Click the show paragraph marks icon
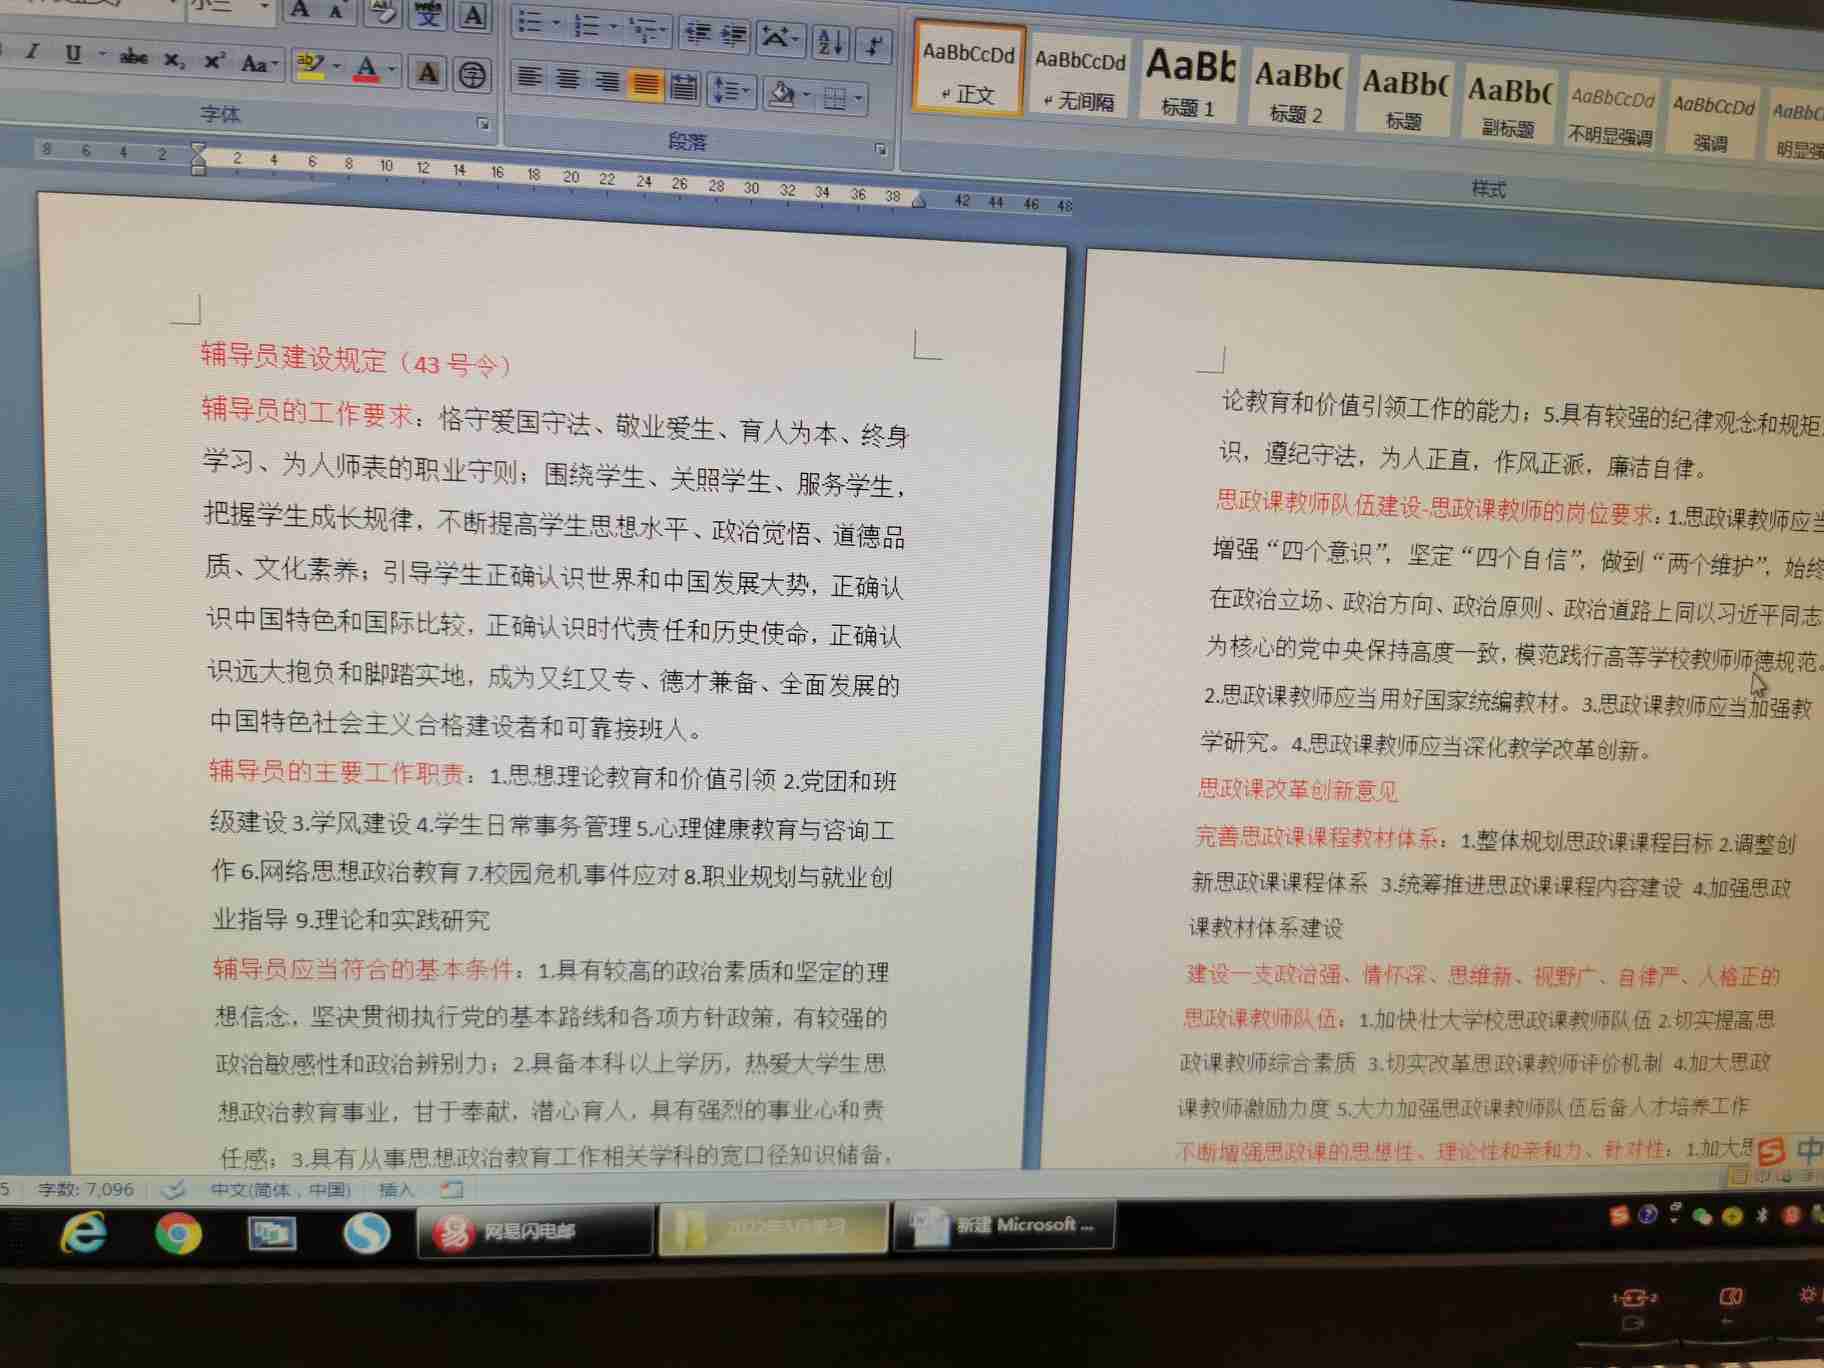 coord(874,45)
